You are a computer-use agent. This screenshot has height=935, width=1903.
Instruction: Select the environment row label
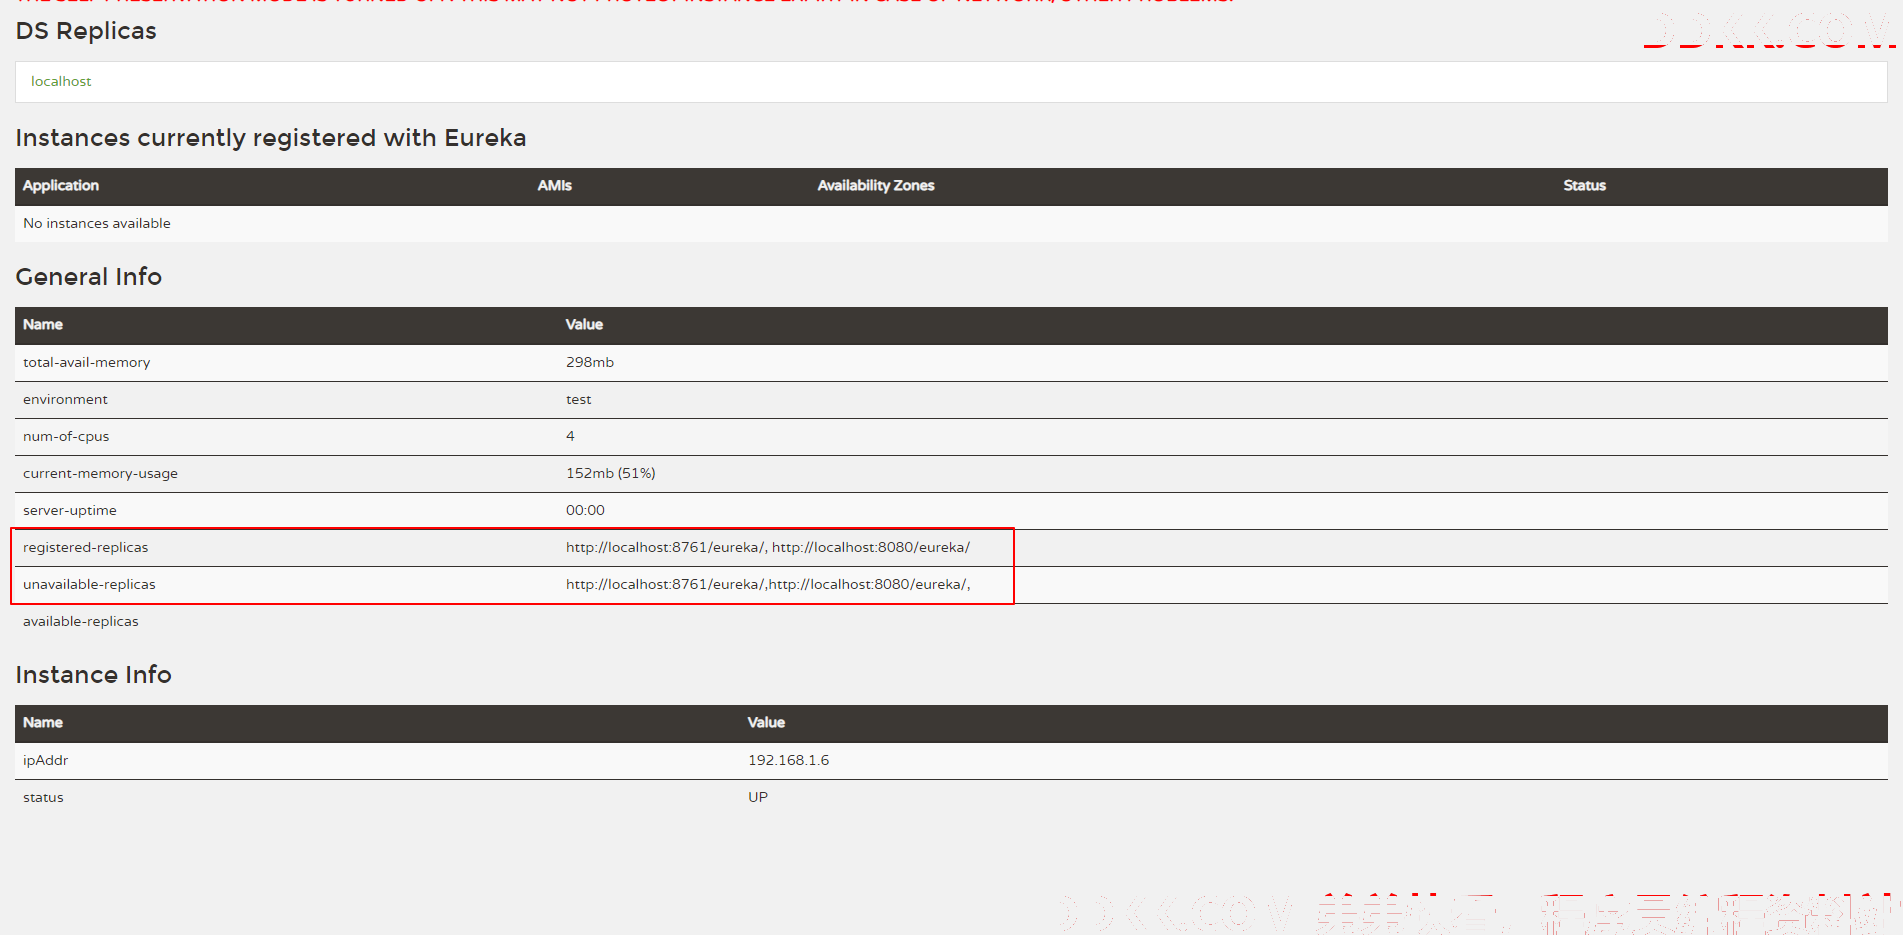tap(65, 400)
